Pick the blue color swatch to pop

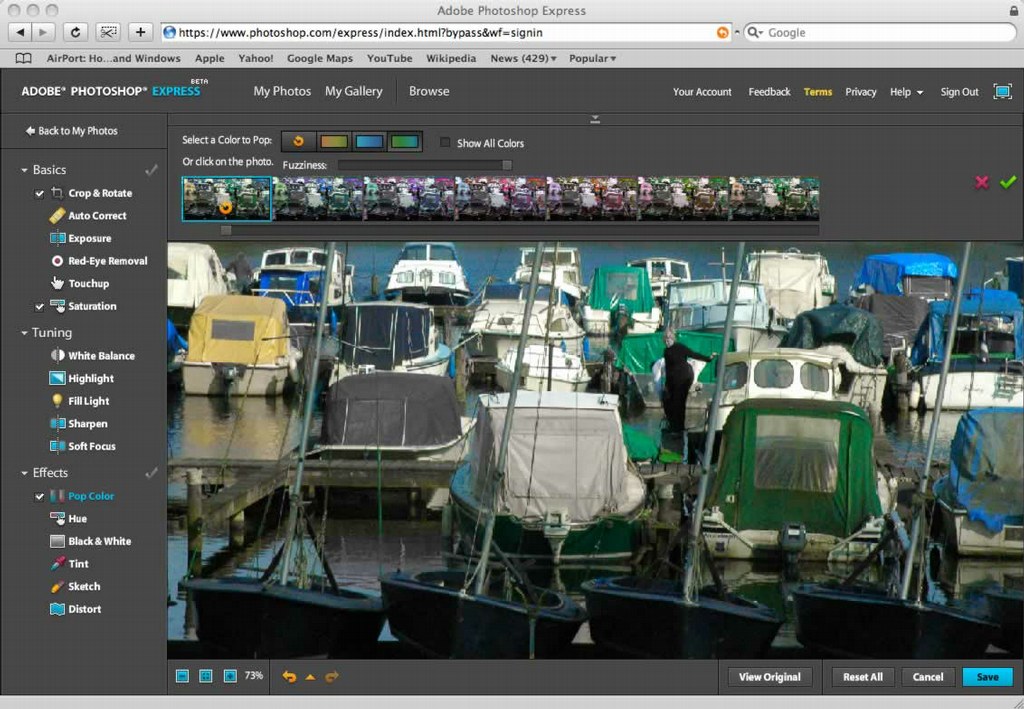click(x=369, y=142)
